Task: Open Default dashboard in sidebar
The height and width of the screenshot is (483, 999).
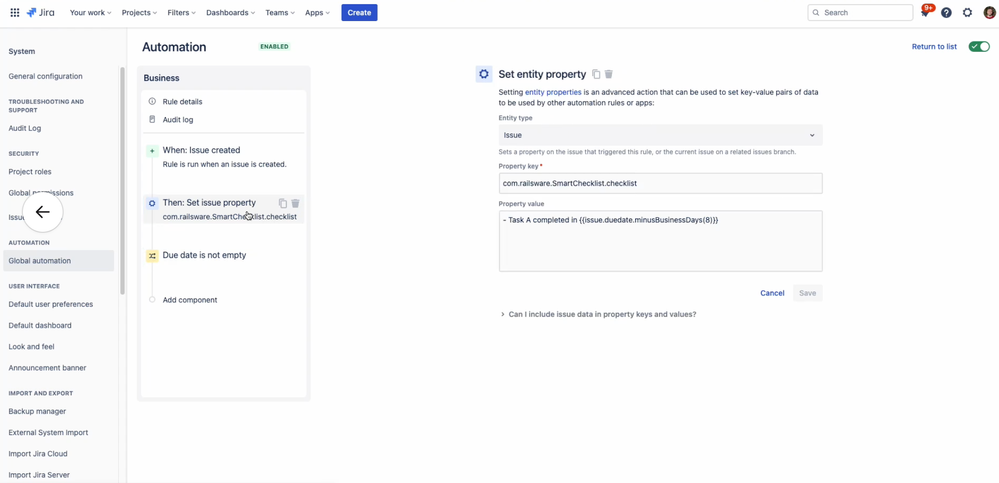Action: pos(40,326)
